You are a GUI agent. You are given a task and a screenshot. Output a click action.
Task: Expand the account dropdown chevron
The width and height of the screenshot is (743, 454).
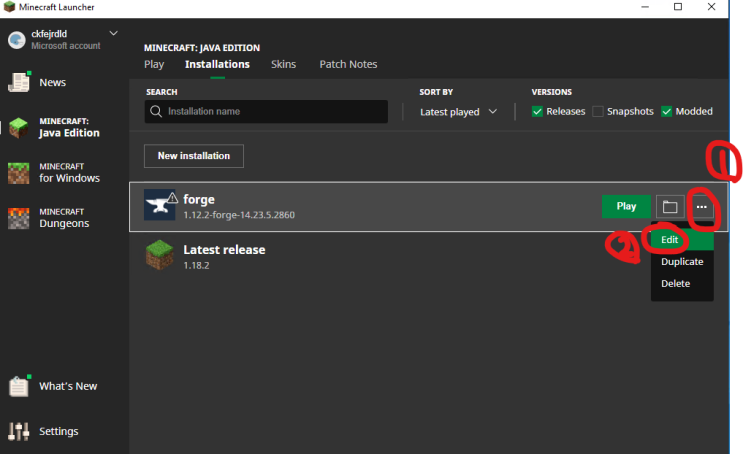coord(113,33)
